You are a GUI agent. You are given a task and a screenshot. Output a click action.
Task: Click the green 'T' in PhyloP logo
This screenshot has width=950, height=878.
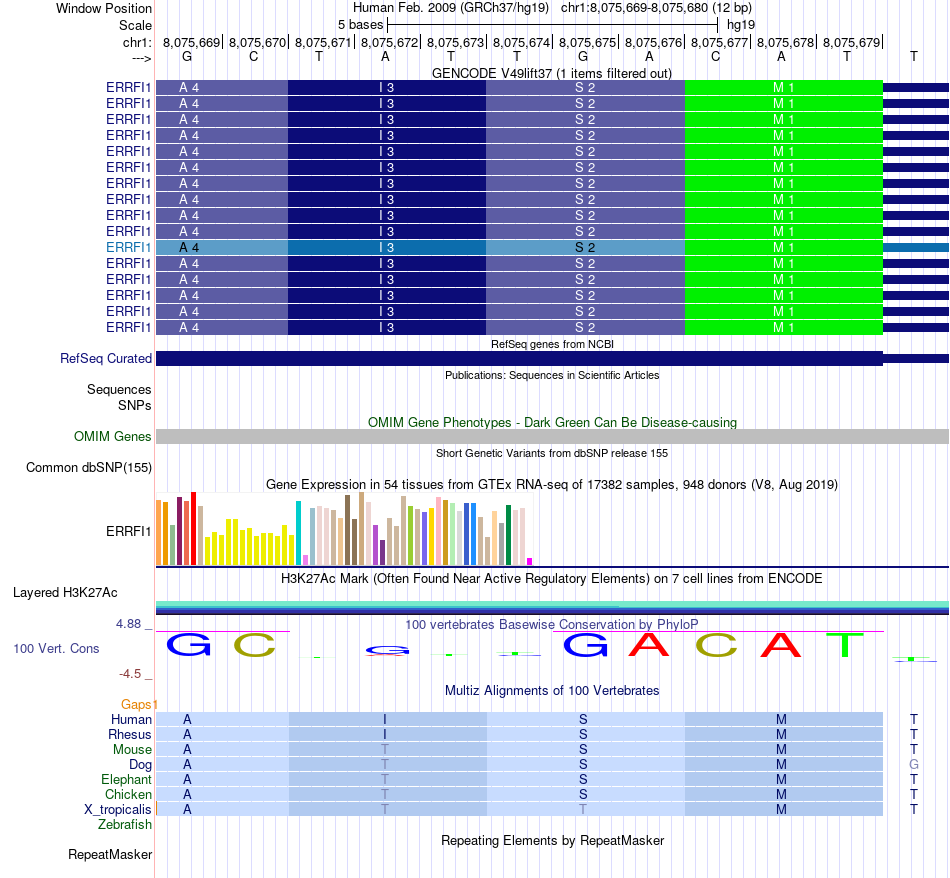845,645
